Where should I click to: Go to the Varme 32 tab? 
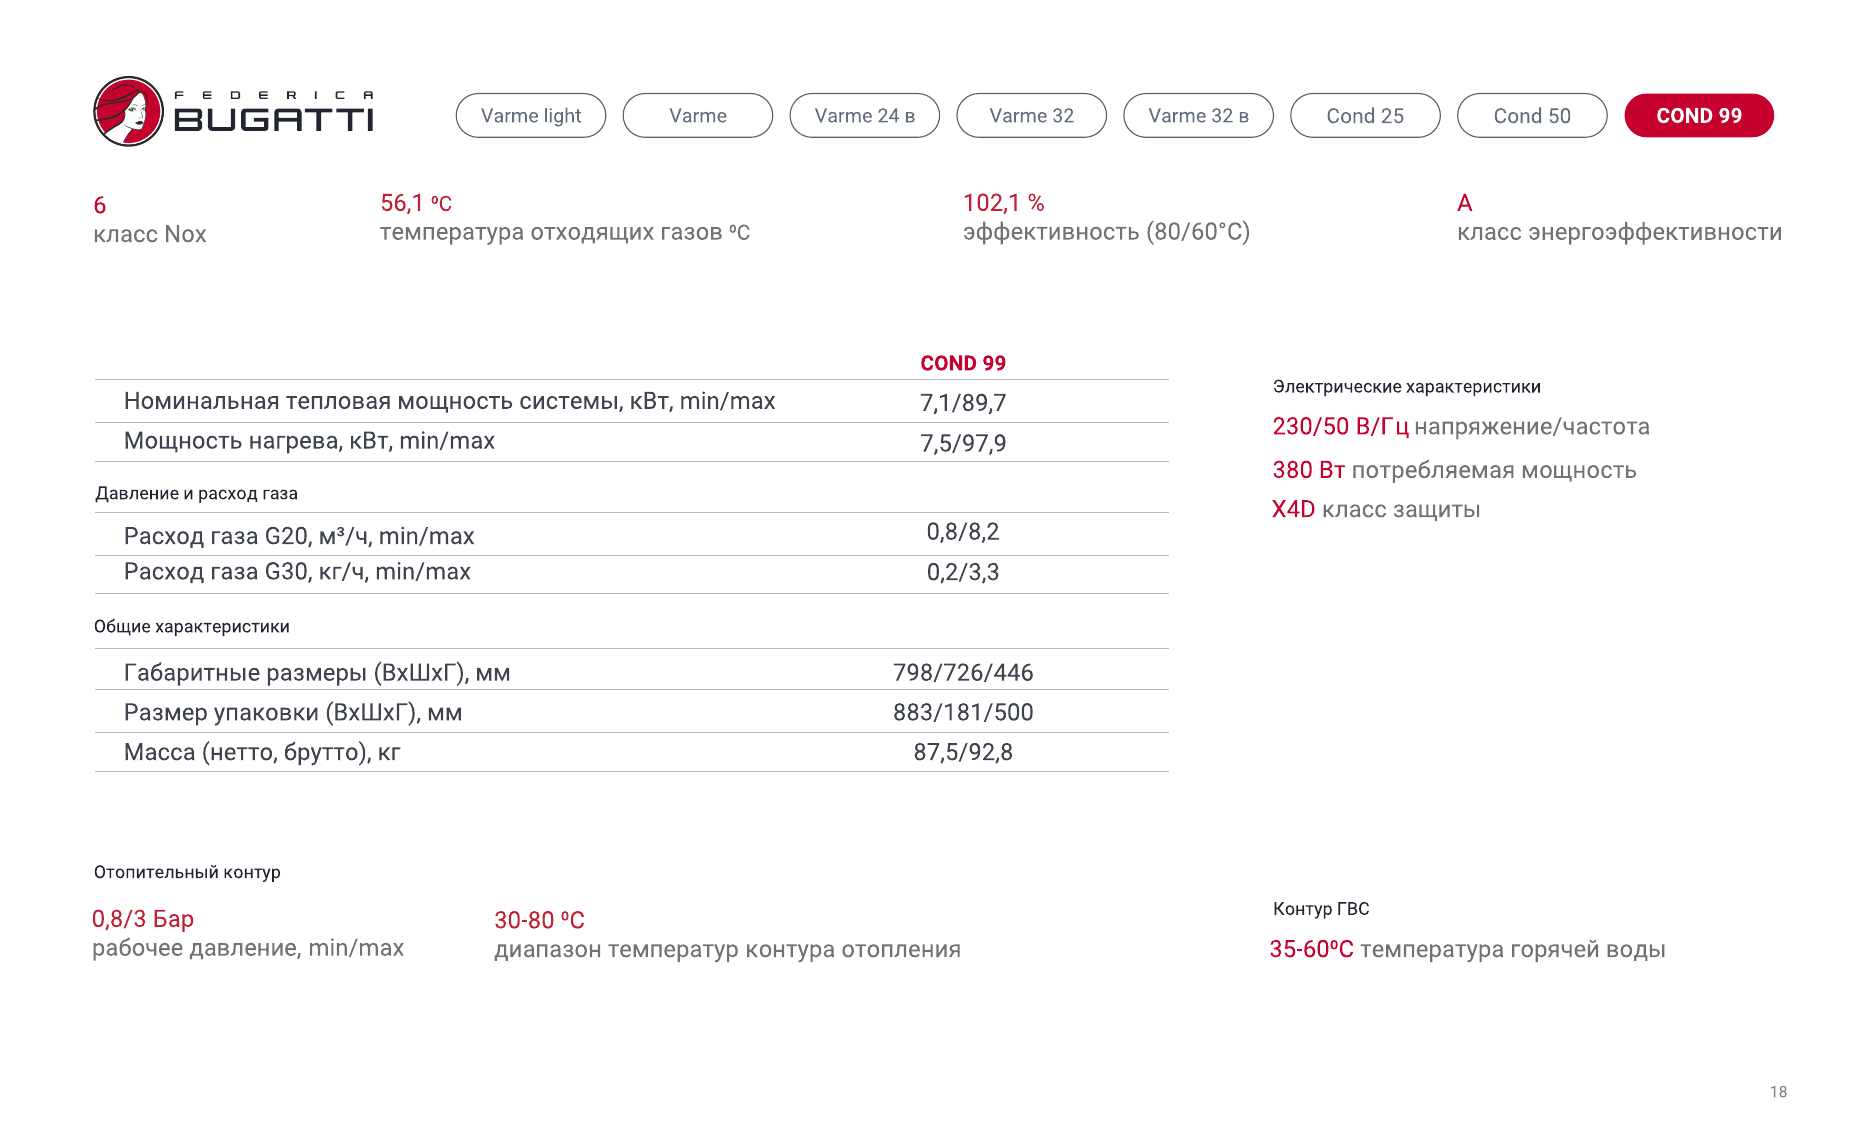(x=1031, y=116)
